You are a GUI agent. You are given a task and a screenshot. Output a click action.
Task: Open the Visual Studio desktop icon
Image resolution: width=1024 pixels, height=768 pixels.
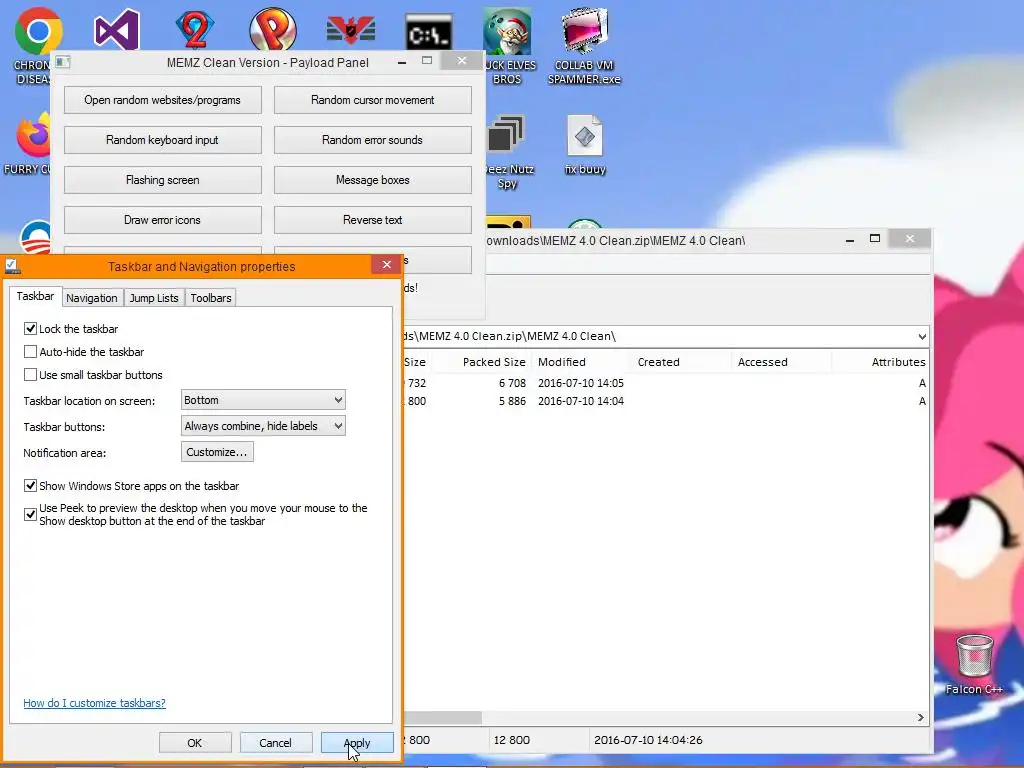(116, 29)
